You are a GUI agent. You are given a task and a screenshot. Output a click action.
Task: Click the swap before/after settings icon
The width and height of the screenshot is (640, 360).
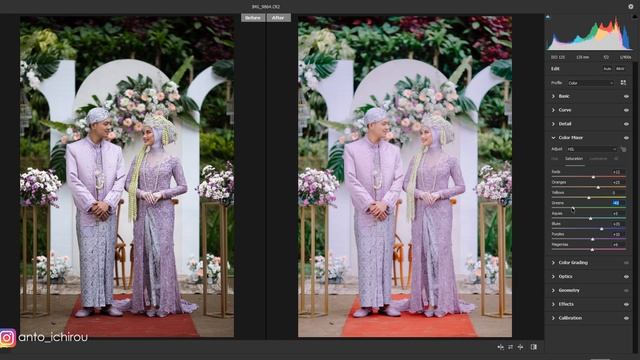pos(510,347)
